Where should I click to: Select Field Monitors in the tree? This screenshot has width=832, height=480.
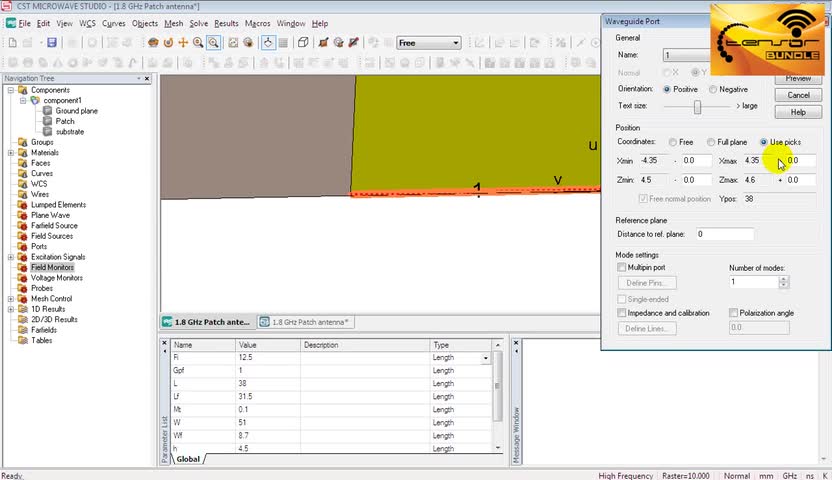point(52,267)
